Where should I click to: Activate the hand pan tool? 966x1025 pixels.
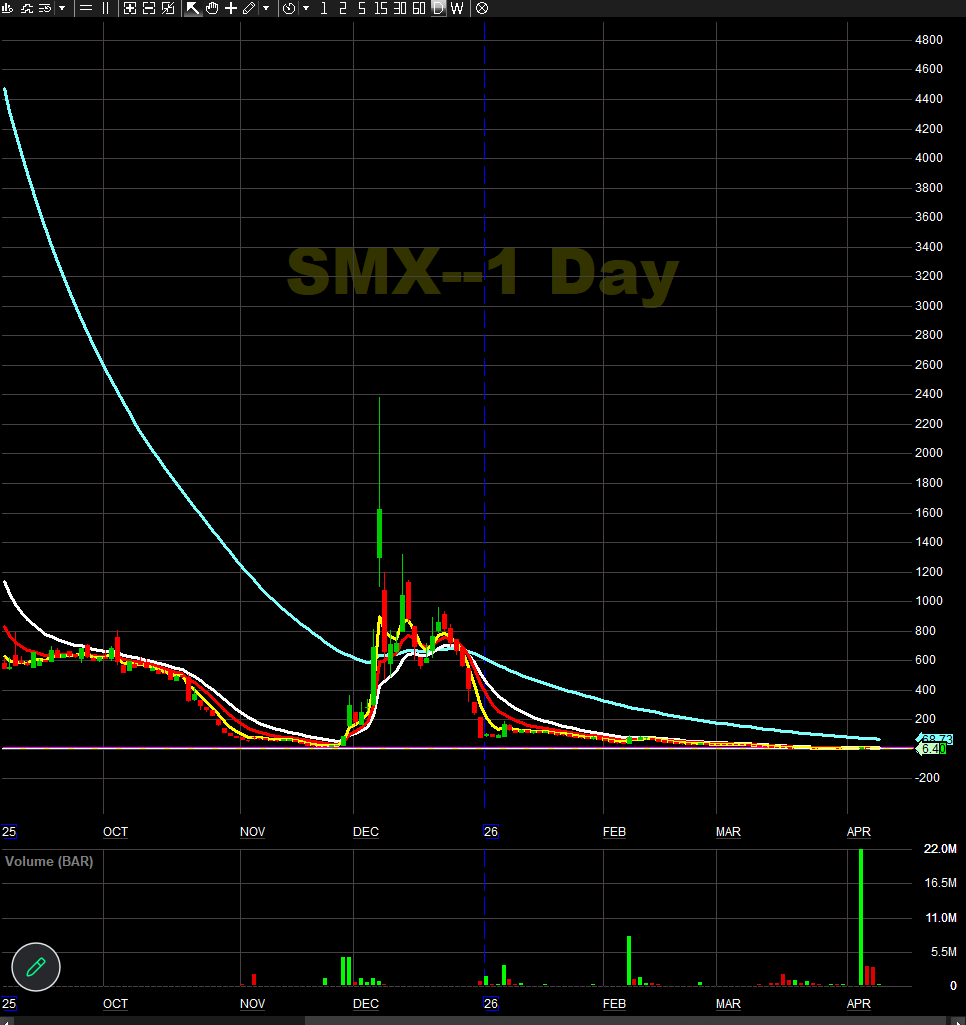tap(211, 8)
